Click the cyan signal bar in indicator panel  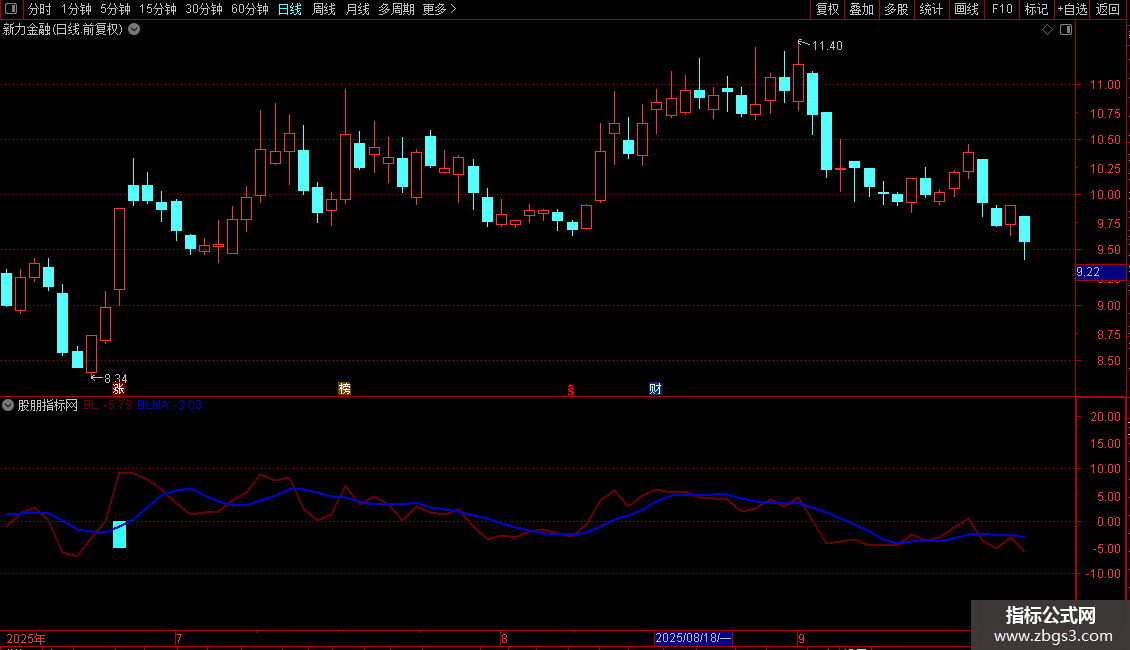pos(120,535)
